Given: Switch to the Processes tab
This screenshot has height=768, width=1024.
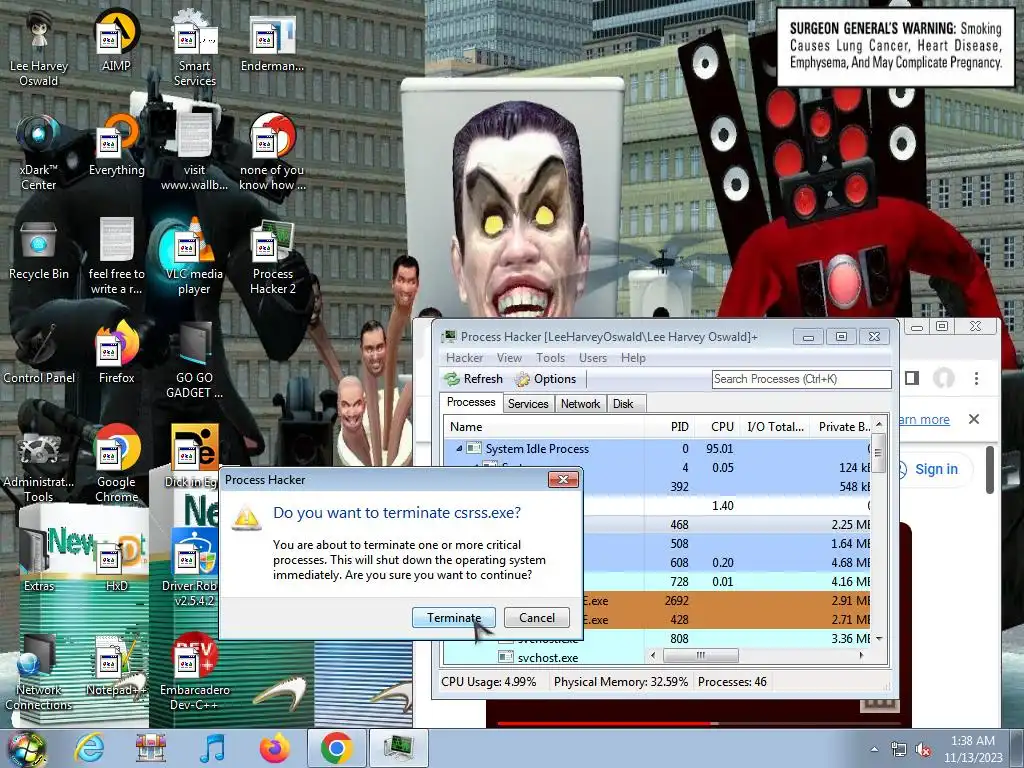Looking at the screenshot, I should pos(471,402).
